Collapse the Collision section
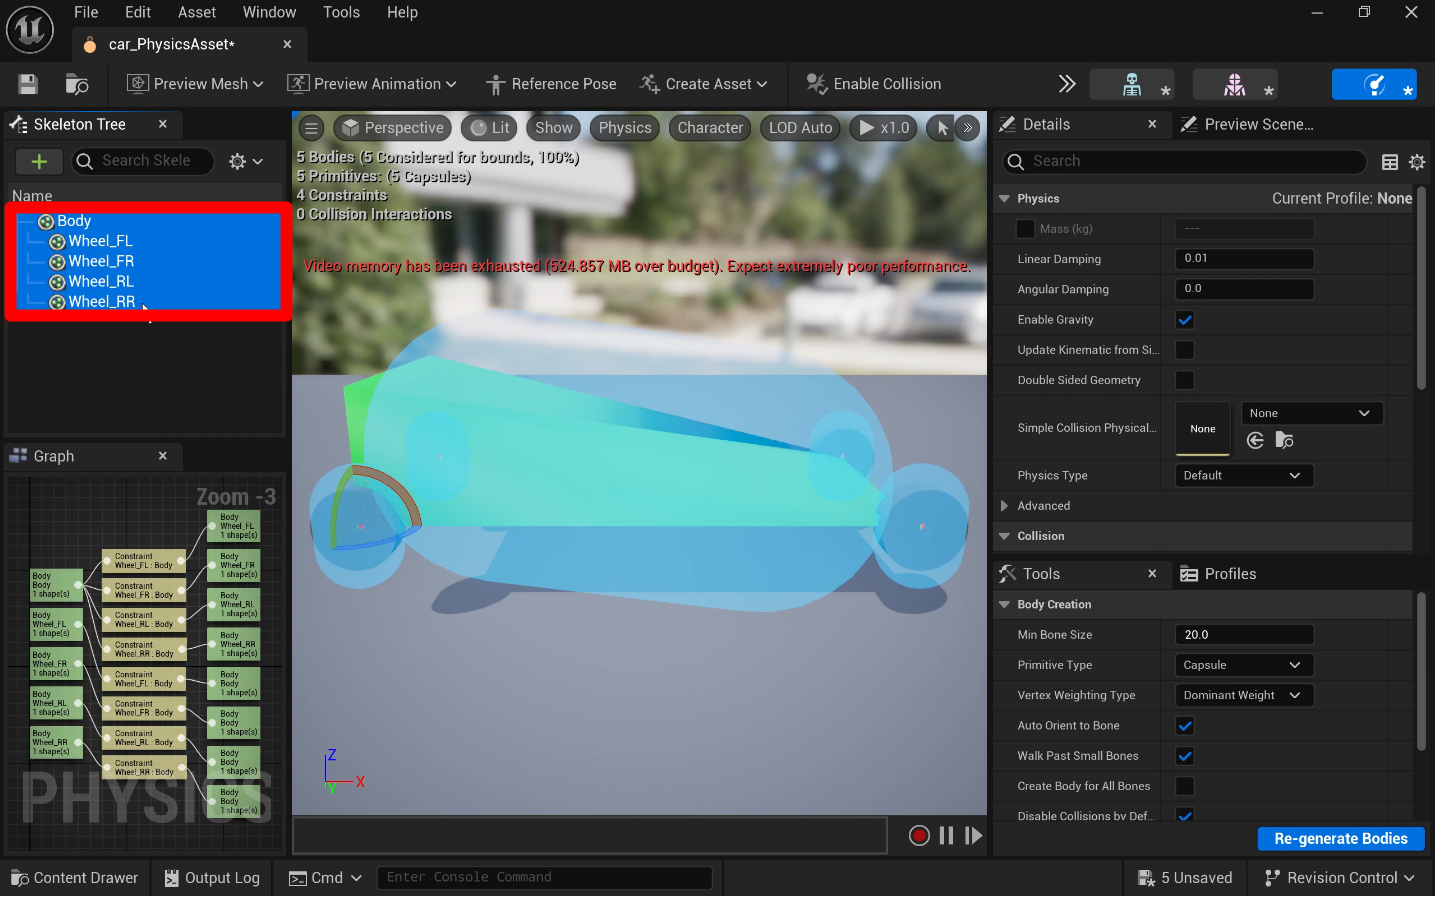Viewport: 1436px width, 897px height. 1004,536
